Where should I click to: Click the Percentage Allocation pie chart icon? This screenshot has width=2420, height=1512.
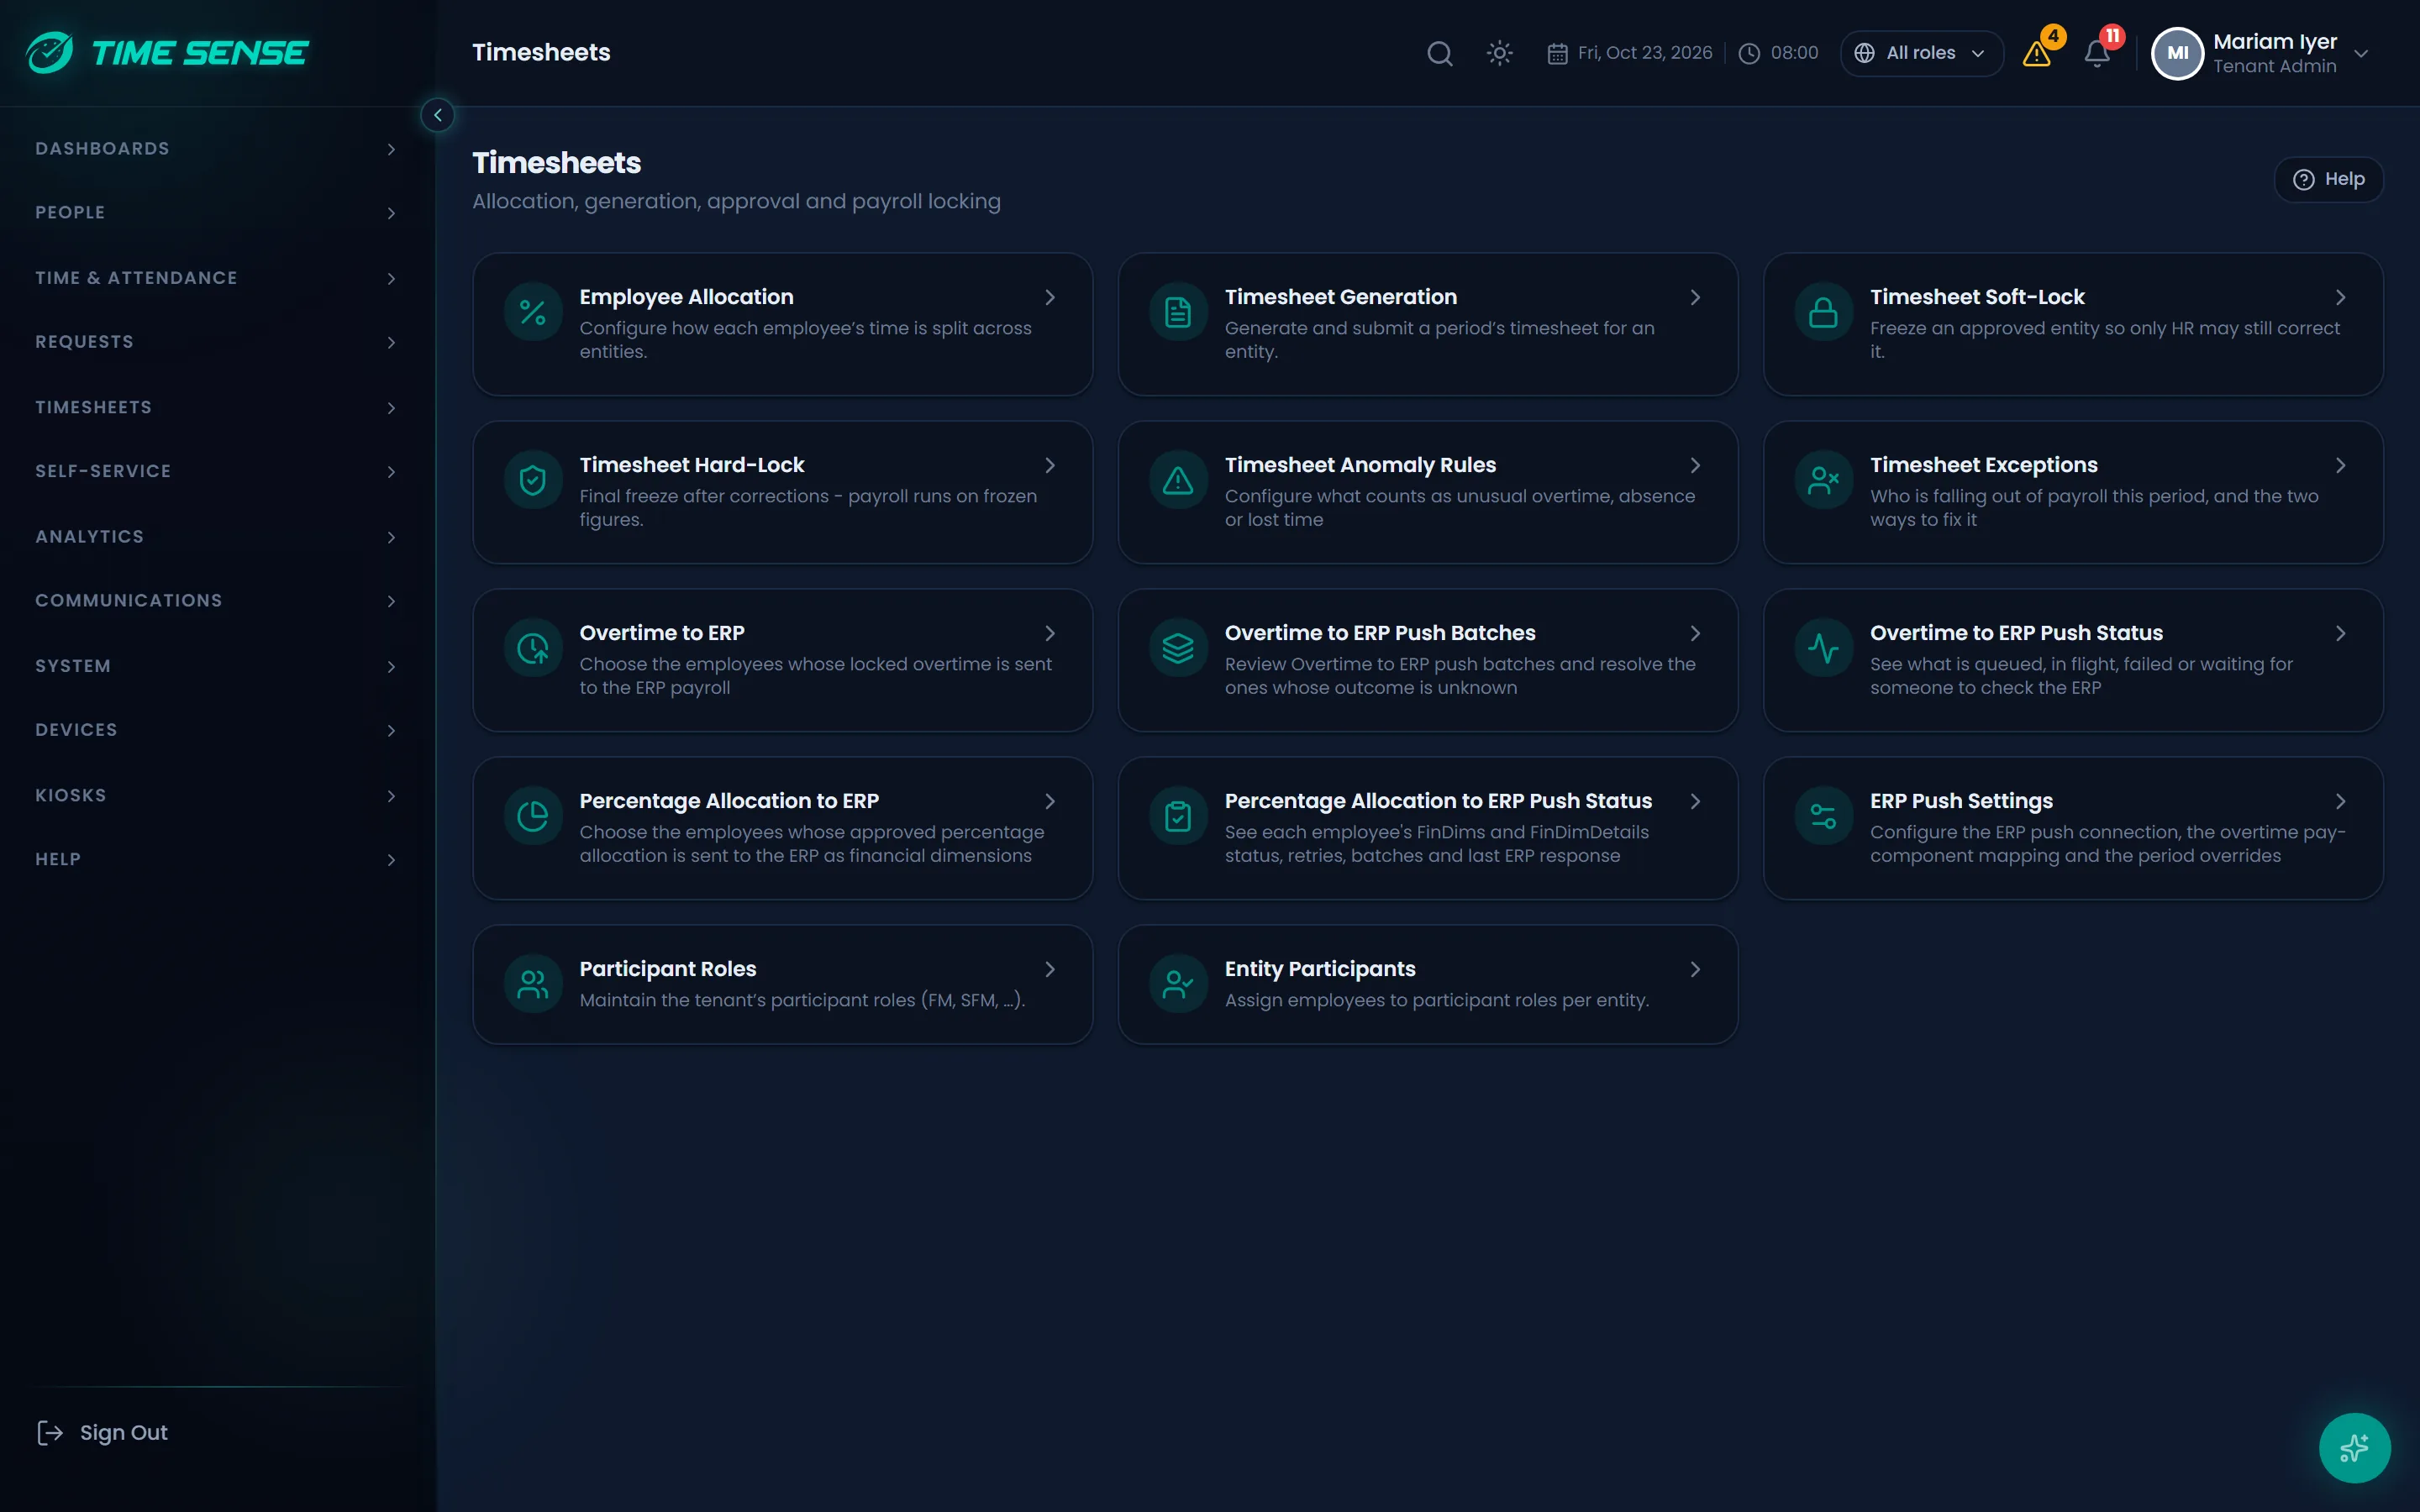click(x=533, y=817)
